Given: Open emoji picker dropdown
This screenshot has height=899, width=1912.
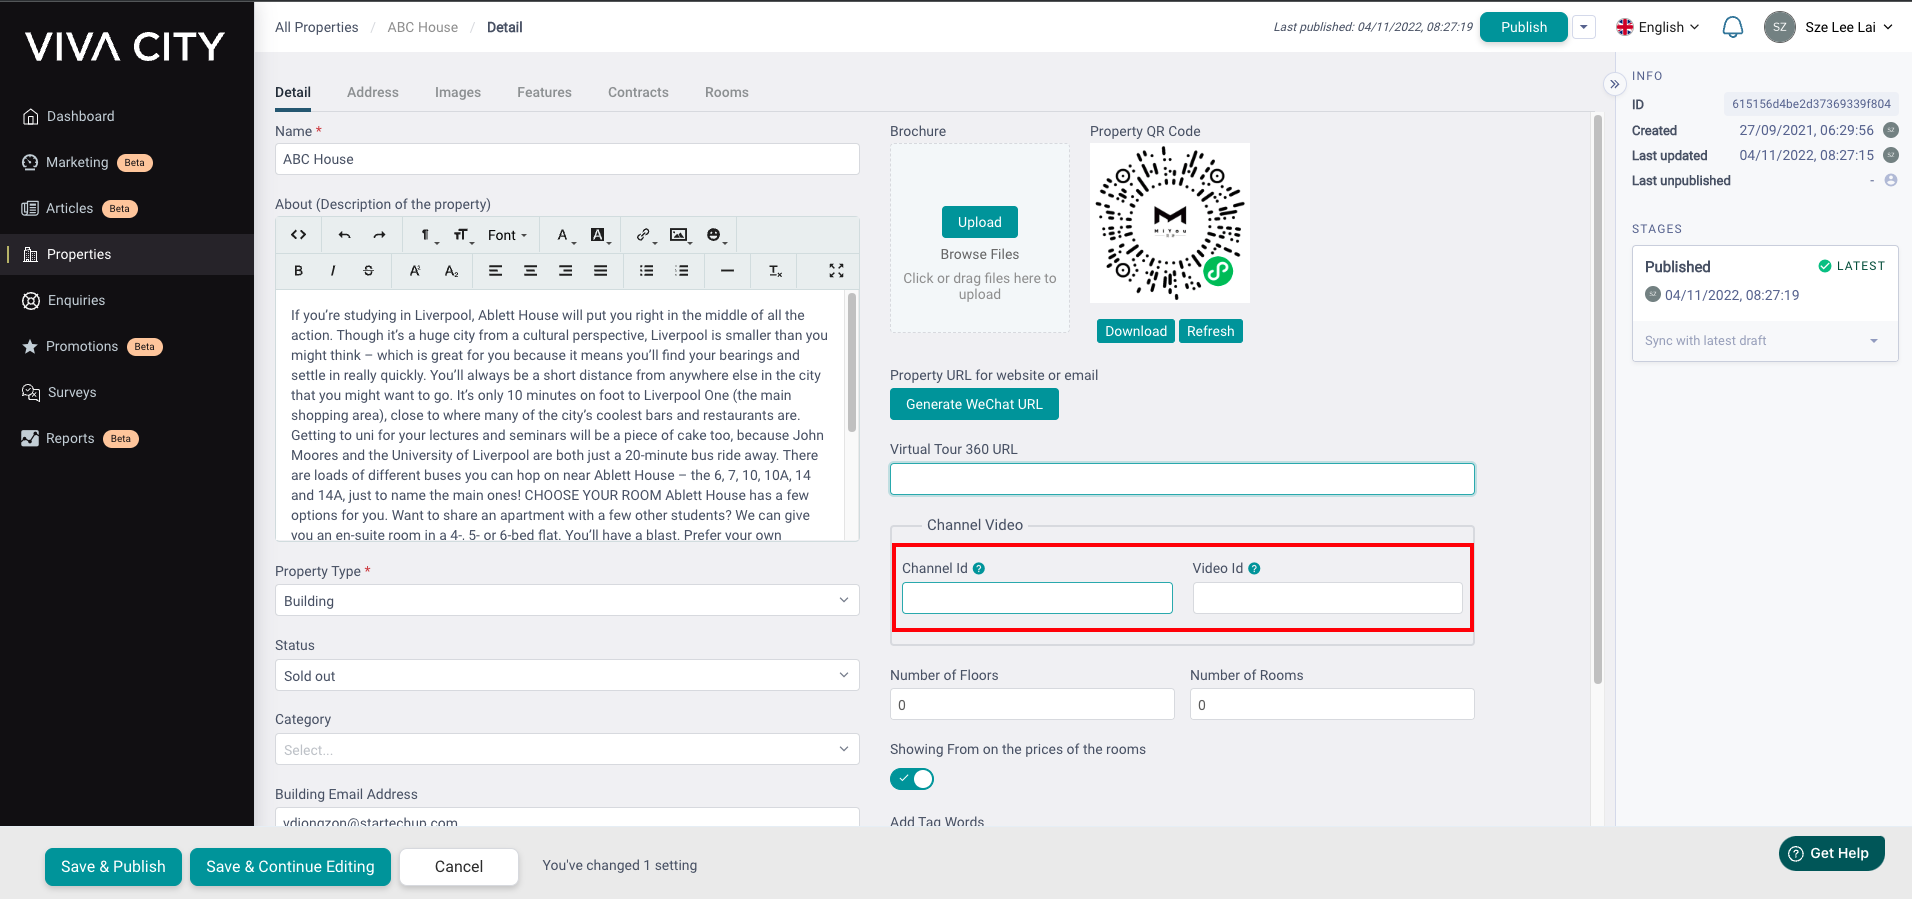Looking at the screenshot, I should coord(715,235).
